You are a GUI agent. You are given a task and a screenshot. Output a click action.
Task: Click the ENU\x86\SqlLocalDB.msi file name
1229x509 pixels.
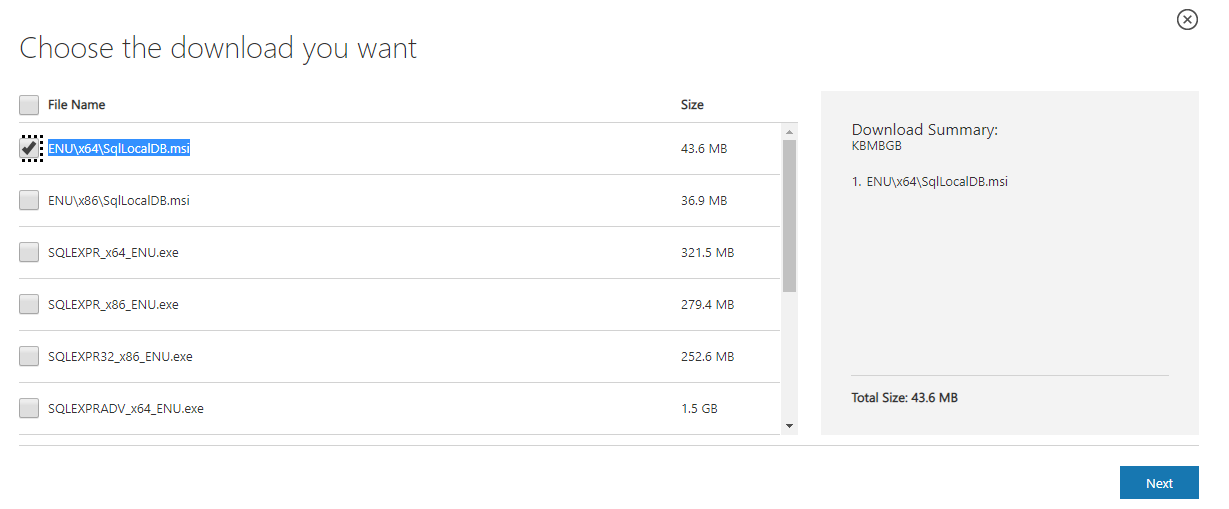coord(119,201)
